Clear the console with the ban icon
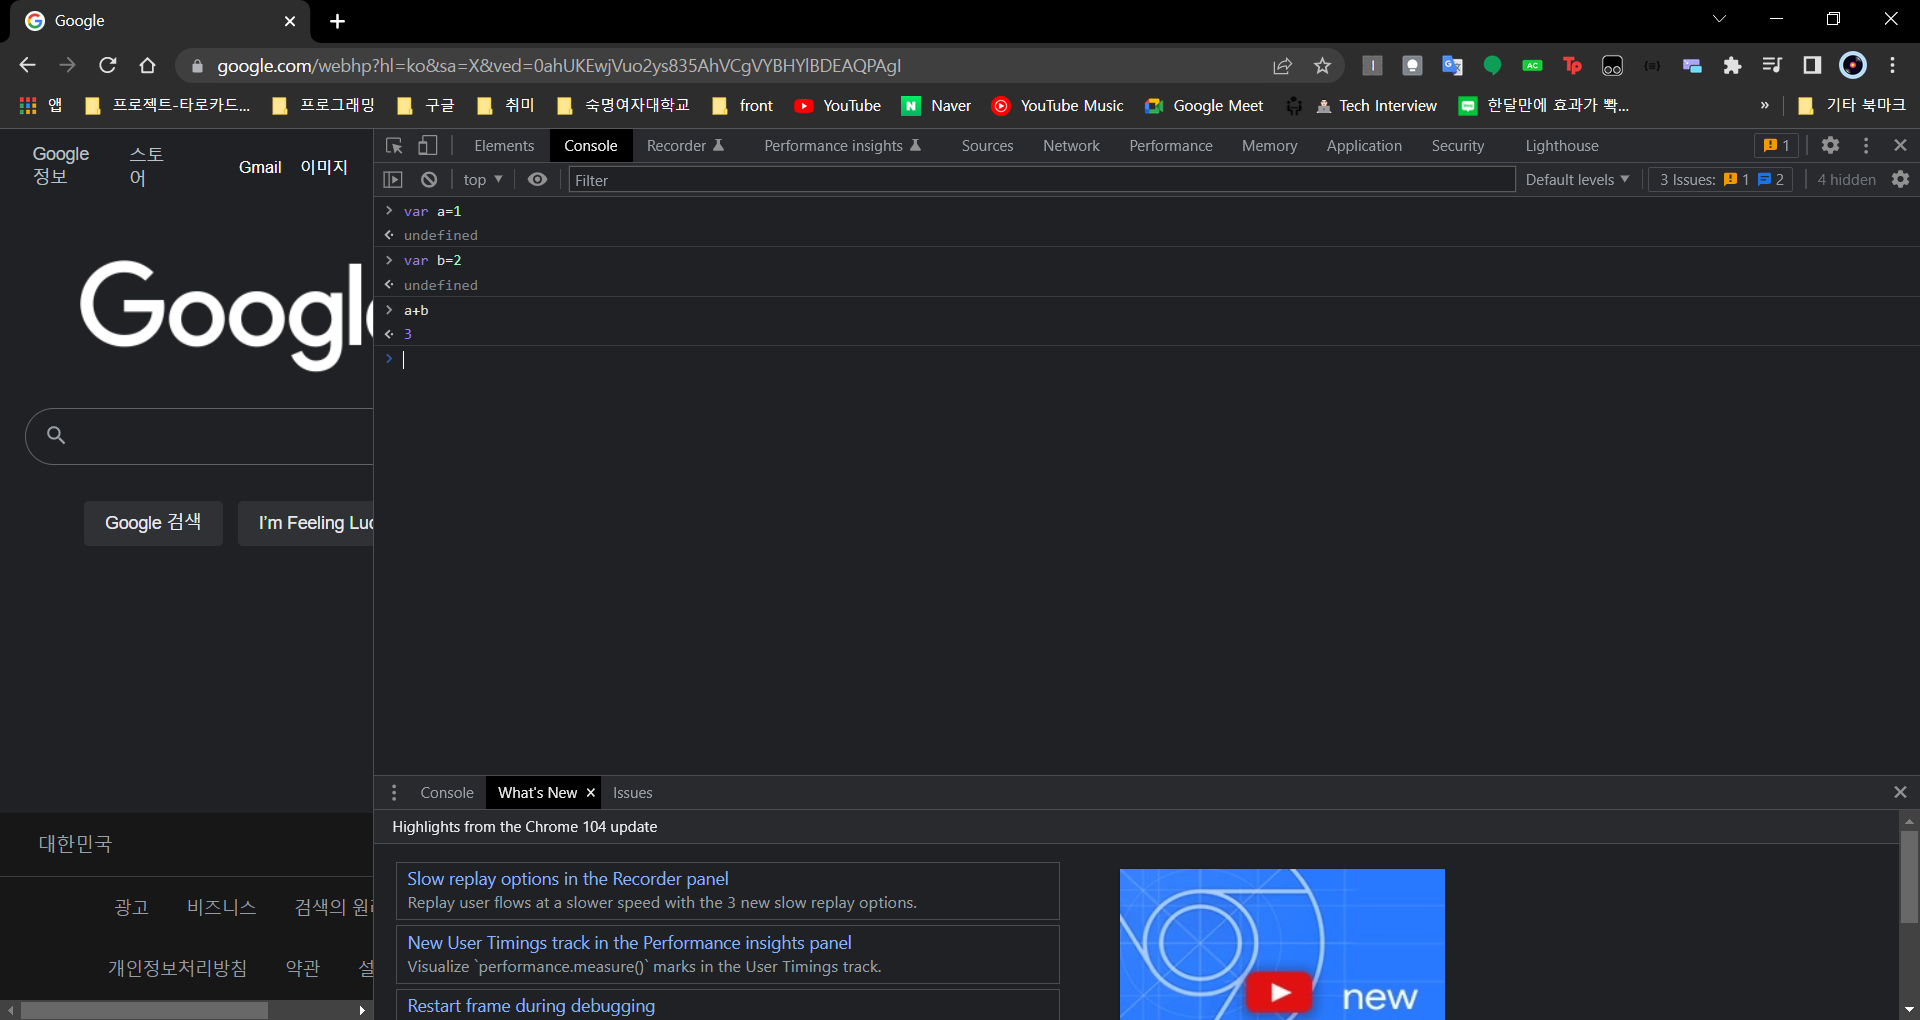 tap(429, 180)
